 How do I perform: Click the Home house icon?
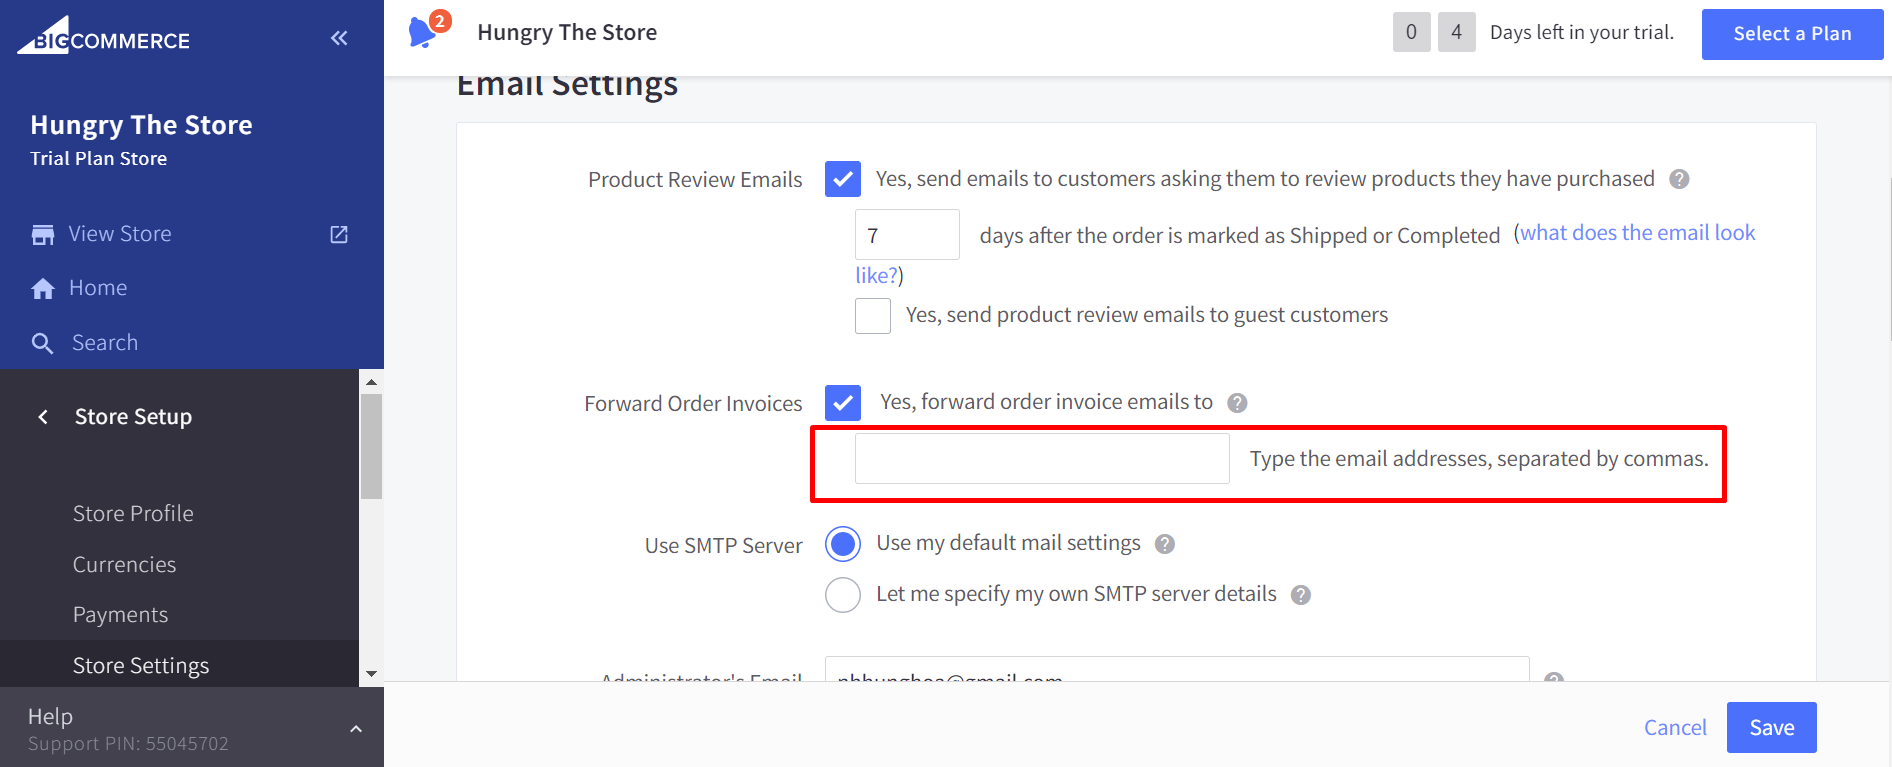(43, 289)
